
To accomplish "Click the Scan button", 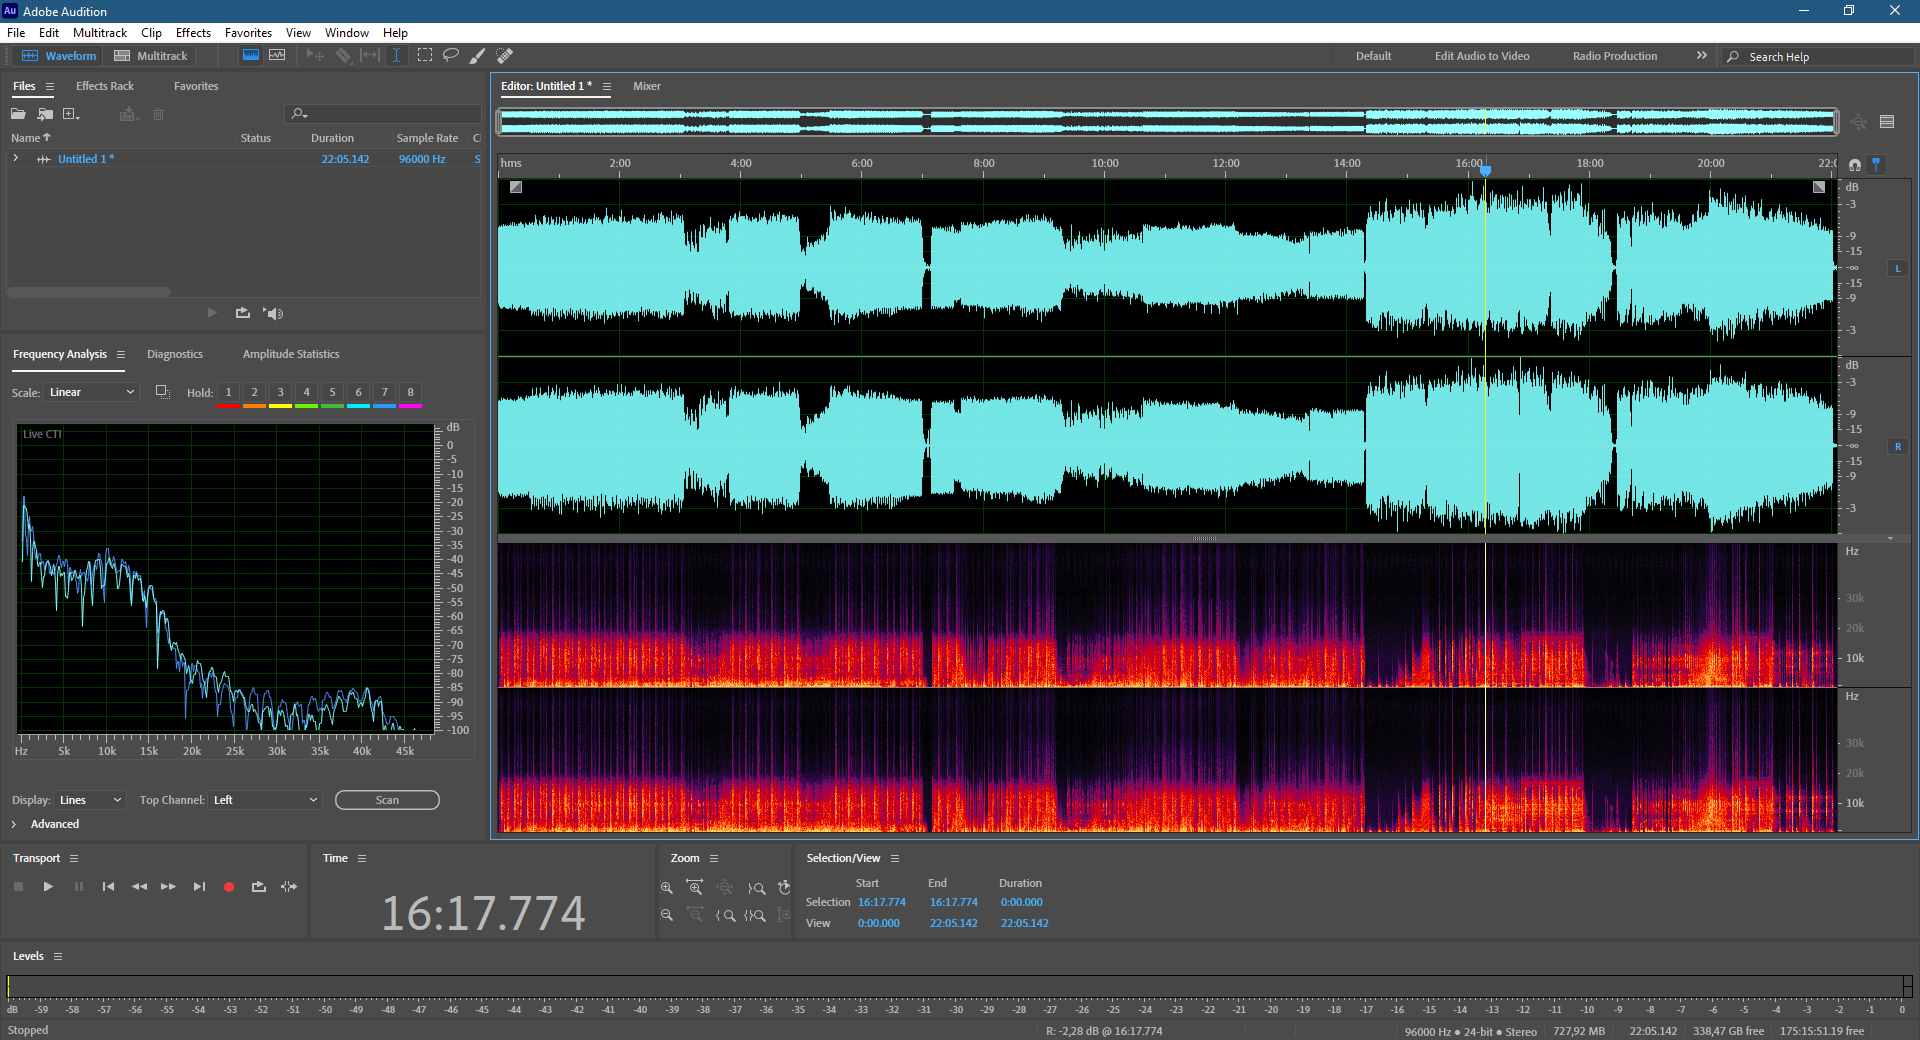I will [x=387, y=800].
